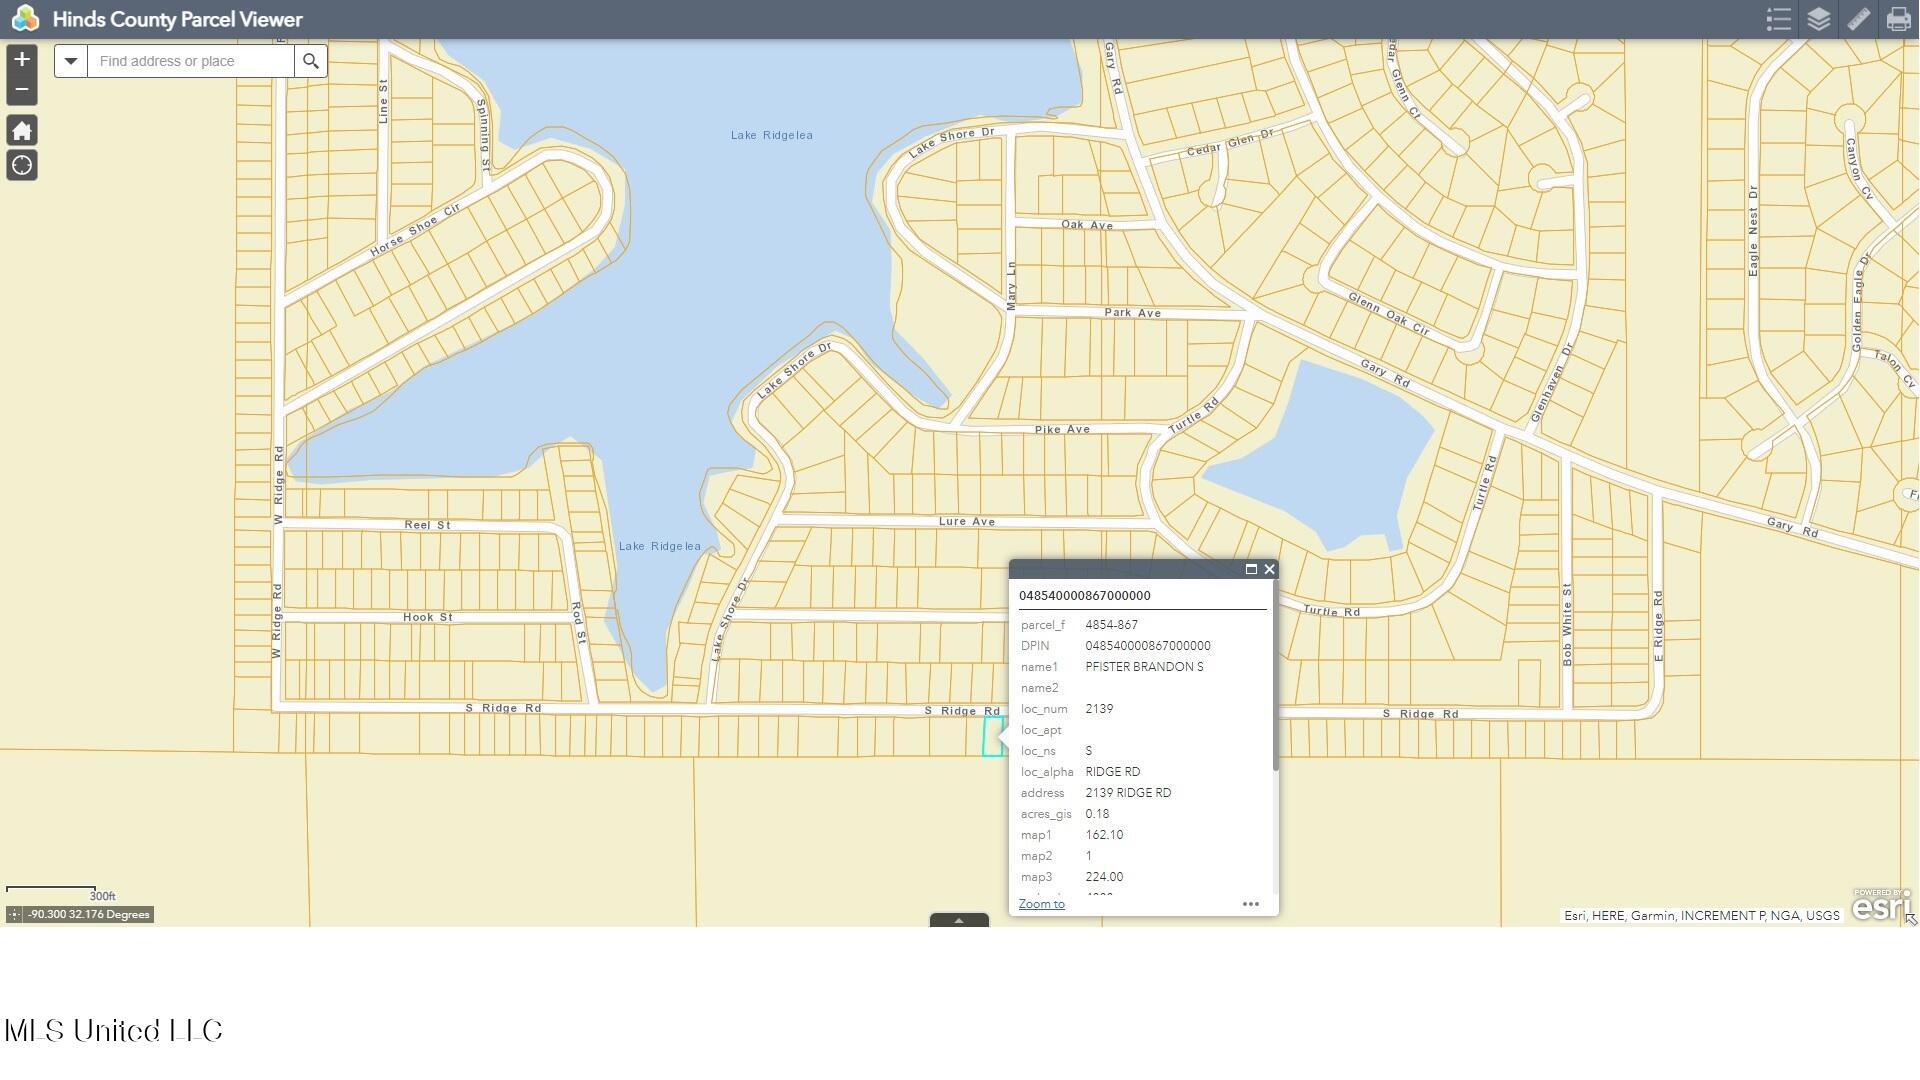This screenshot has height=1080, width=1920.
Task: Click the coordinates readout -90.300 32.176
Action: click(x=89, y=915)
